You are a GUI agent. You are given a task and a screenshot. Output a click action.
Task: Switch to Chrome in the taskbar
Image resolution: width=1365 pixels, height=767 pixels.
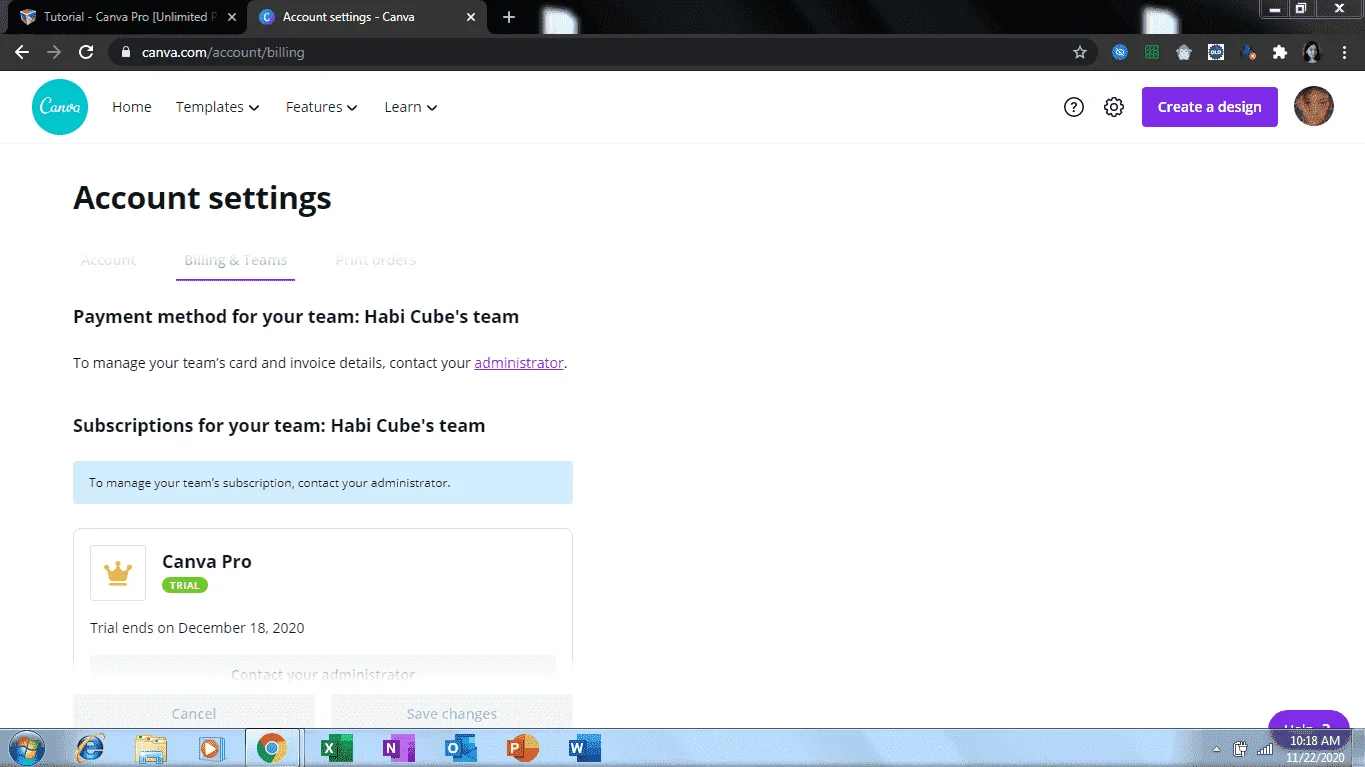[271, 747]
